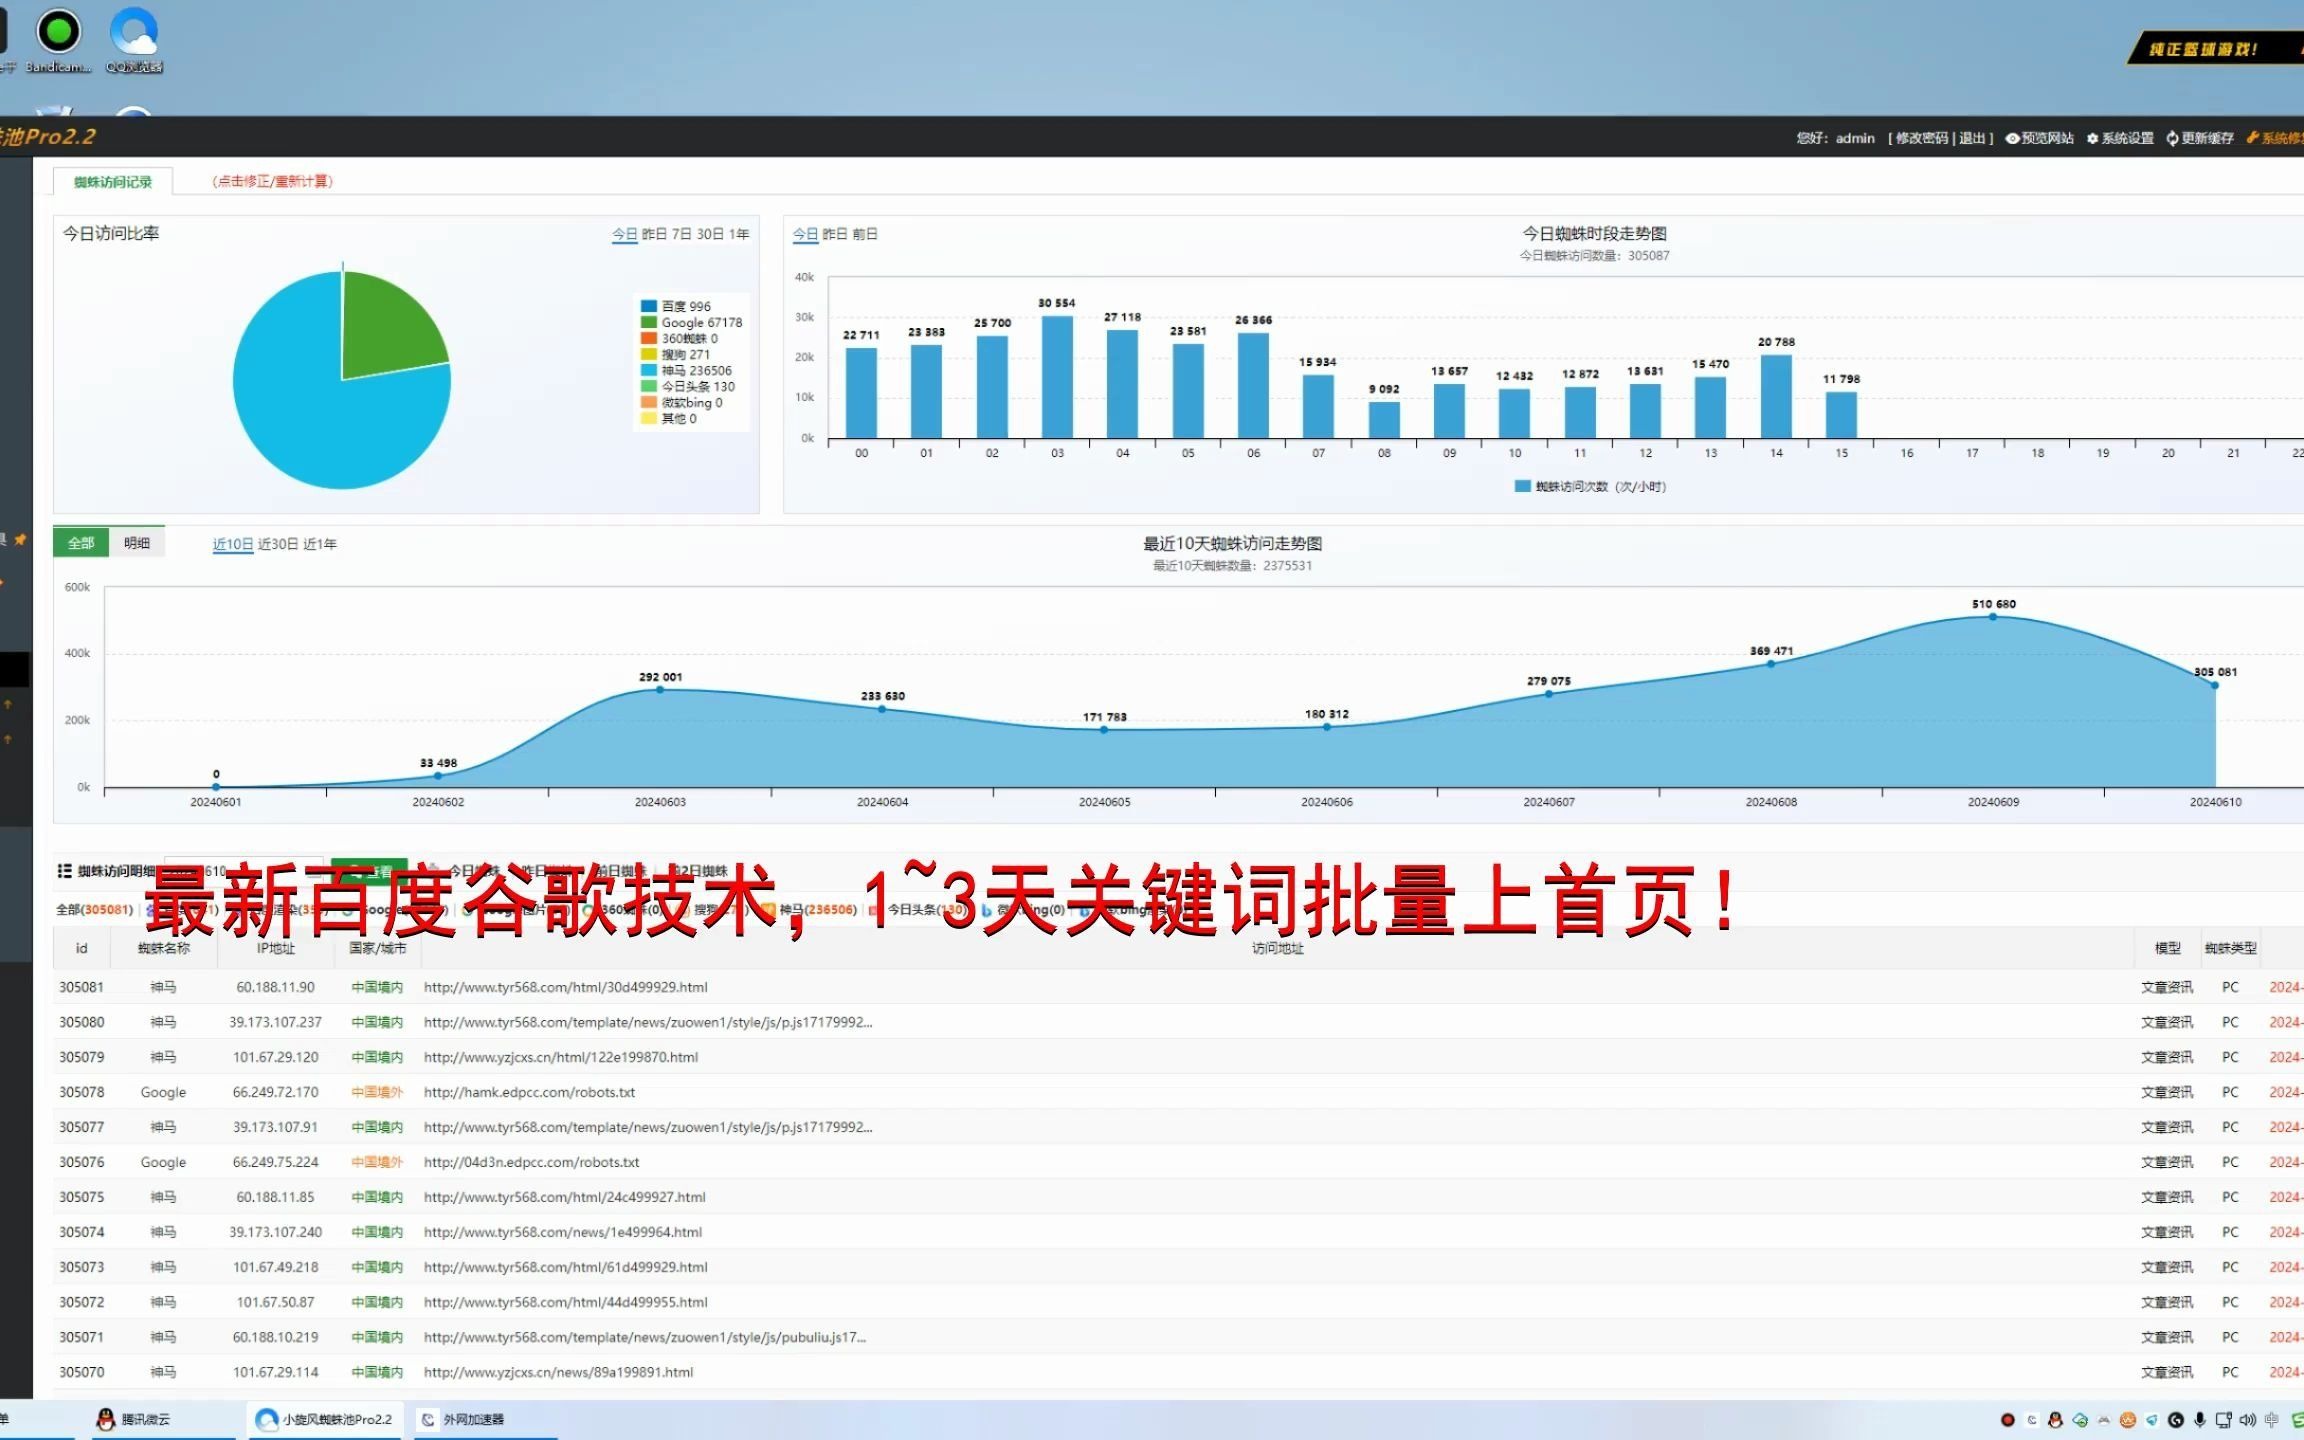Click 修改密码 link in header

point(1922,138)
